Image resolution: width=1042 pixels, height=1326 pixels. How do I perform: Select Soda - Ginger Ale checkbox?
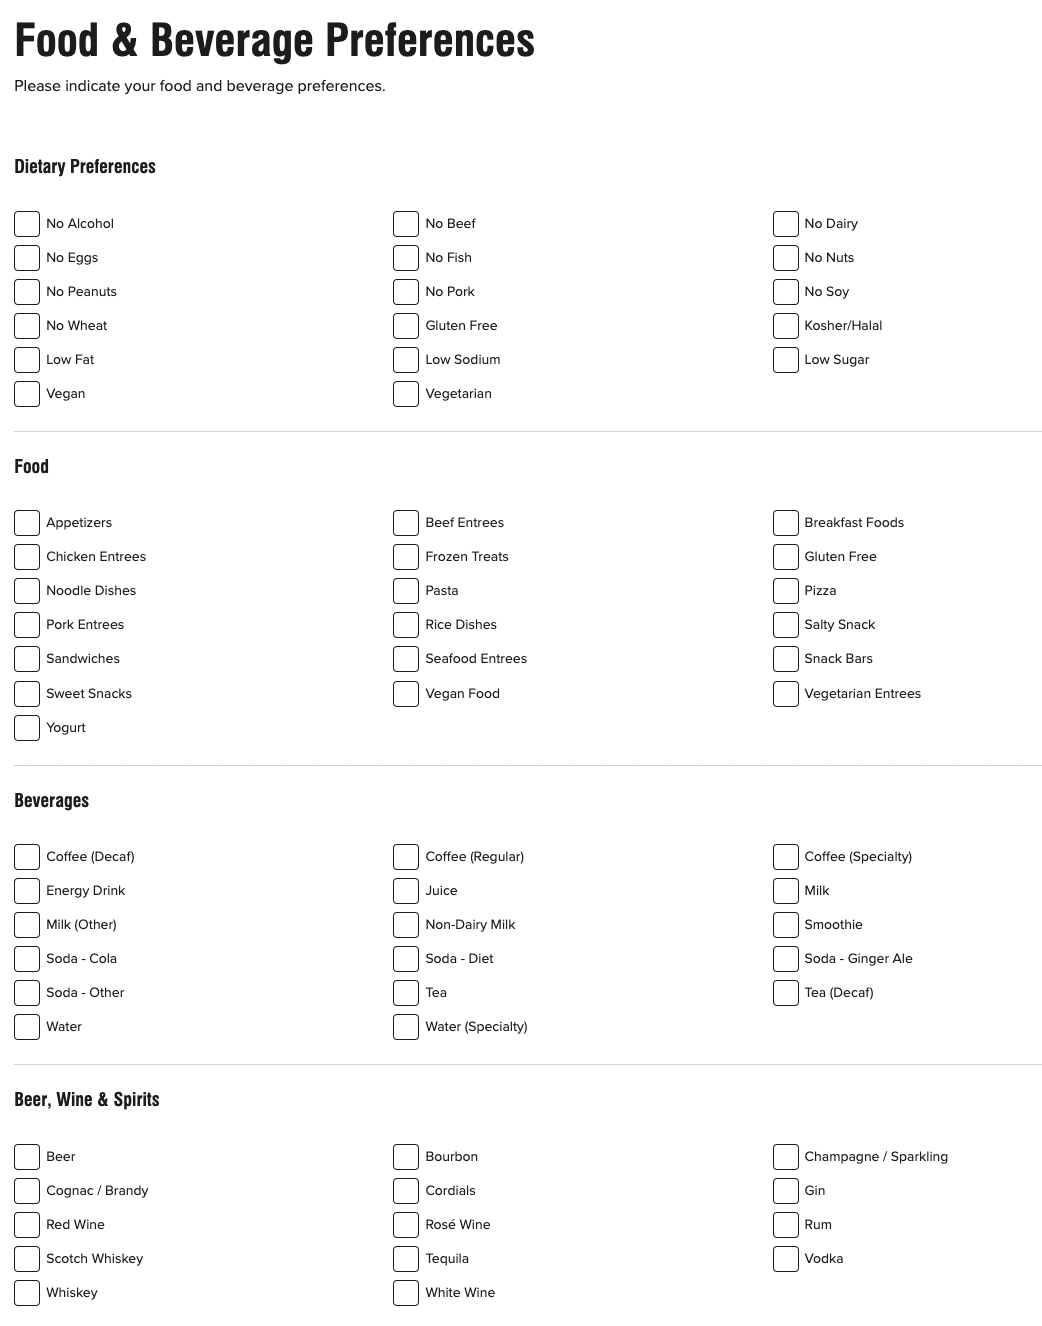coord(785,958)
